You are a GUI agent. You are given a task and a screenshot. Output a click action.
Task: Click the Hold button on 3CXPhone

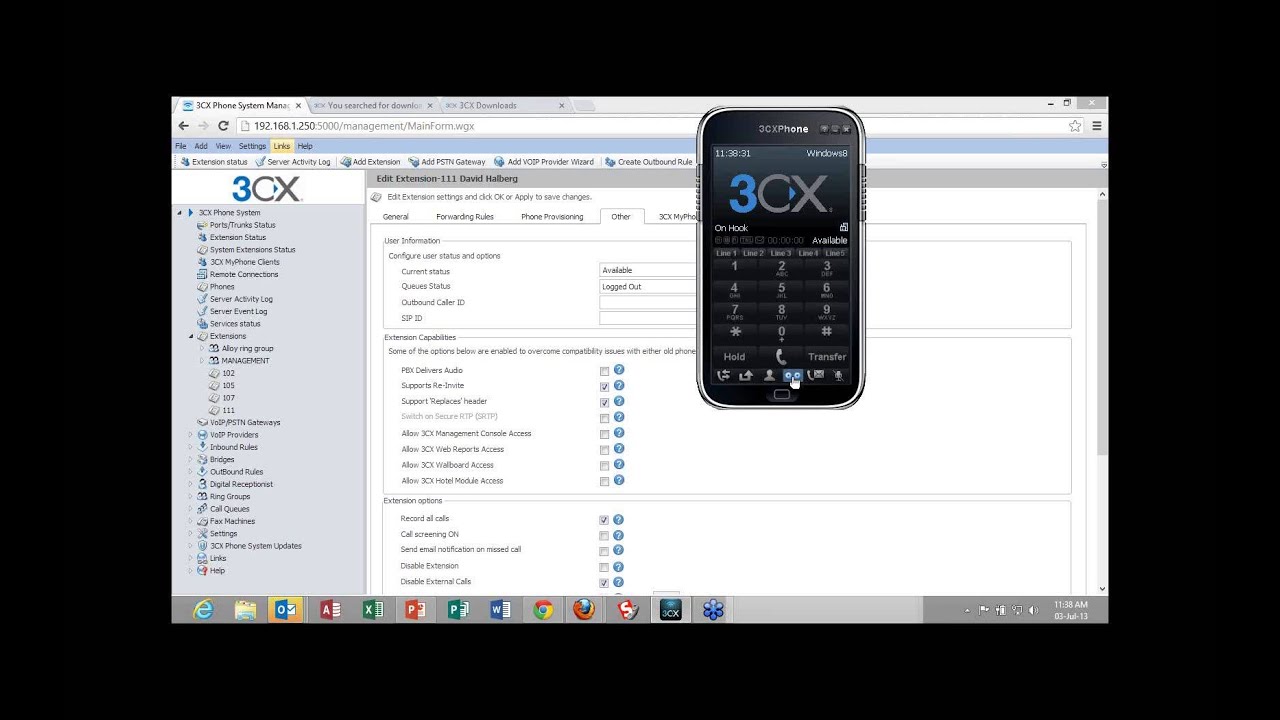coord(734,356)
